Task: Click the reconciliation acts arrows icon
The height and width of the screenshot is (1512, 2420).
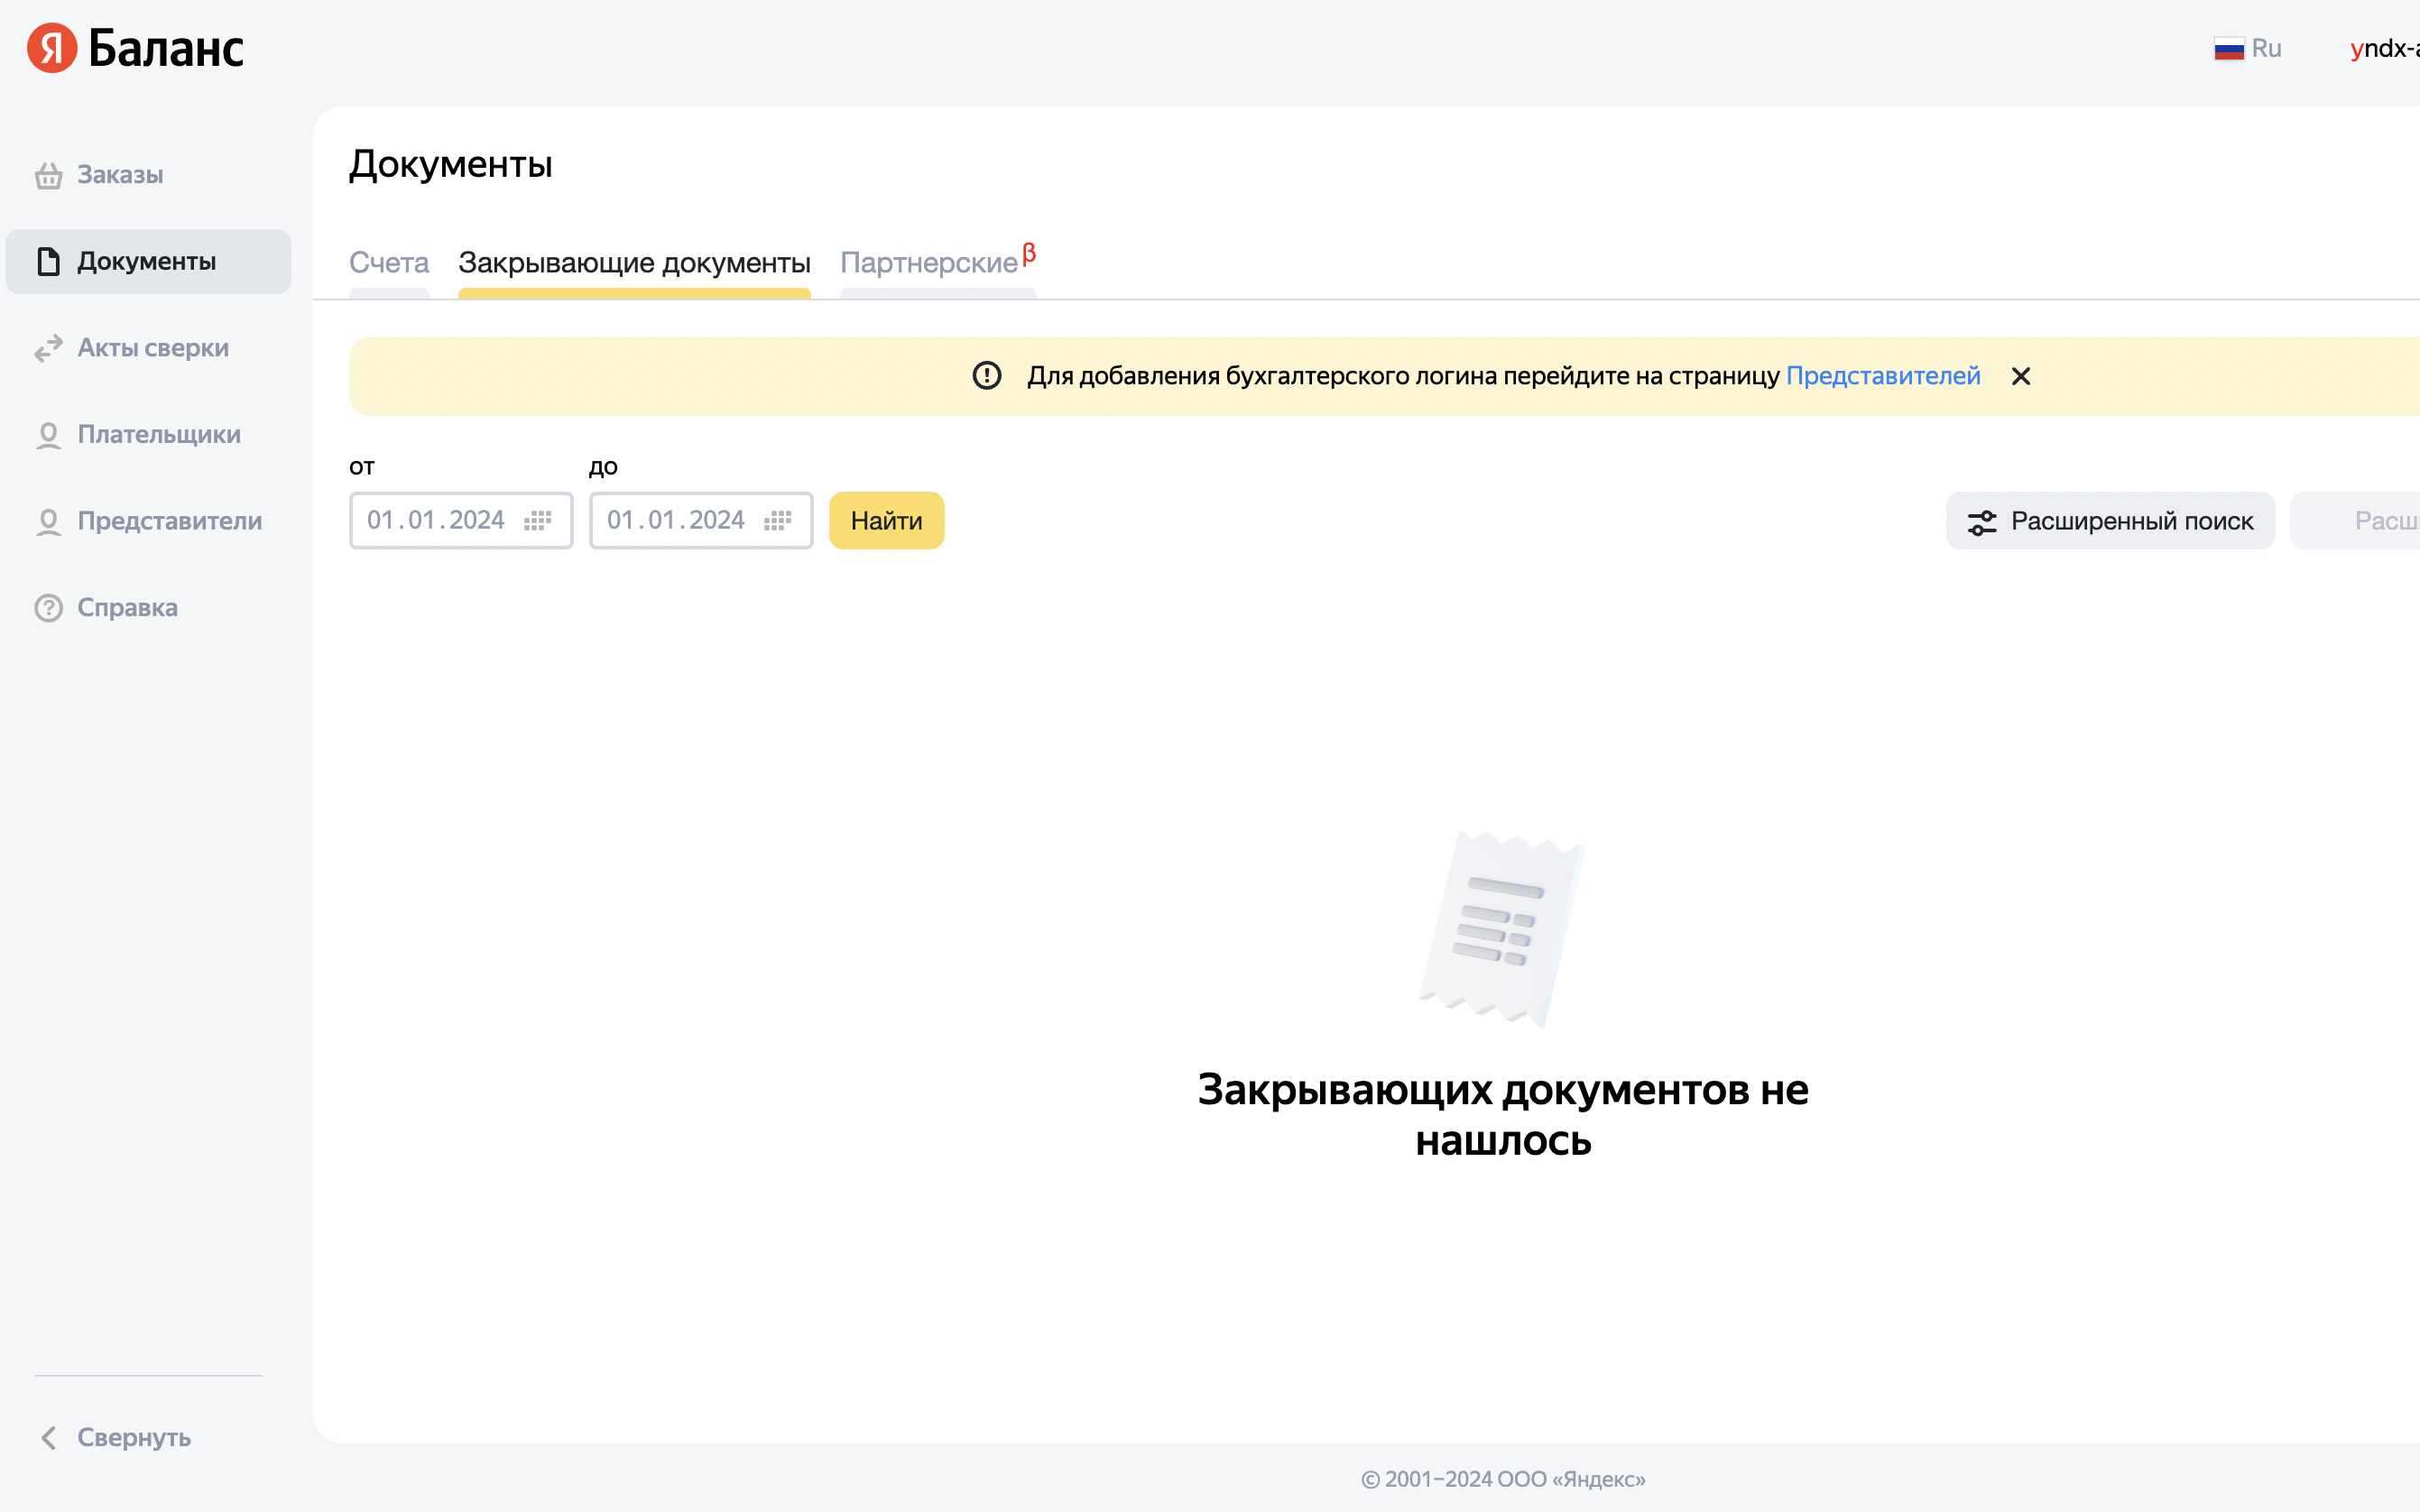Action: 48,348
